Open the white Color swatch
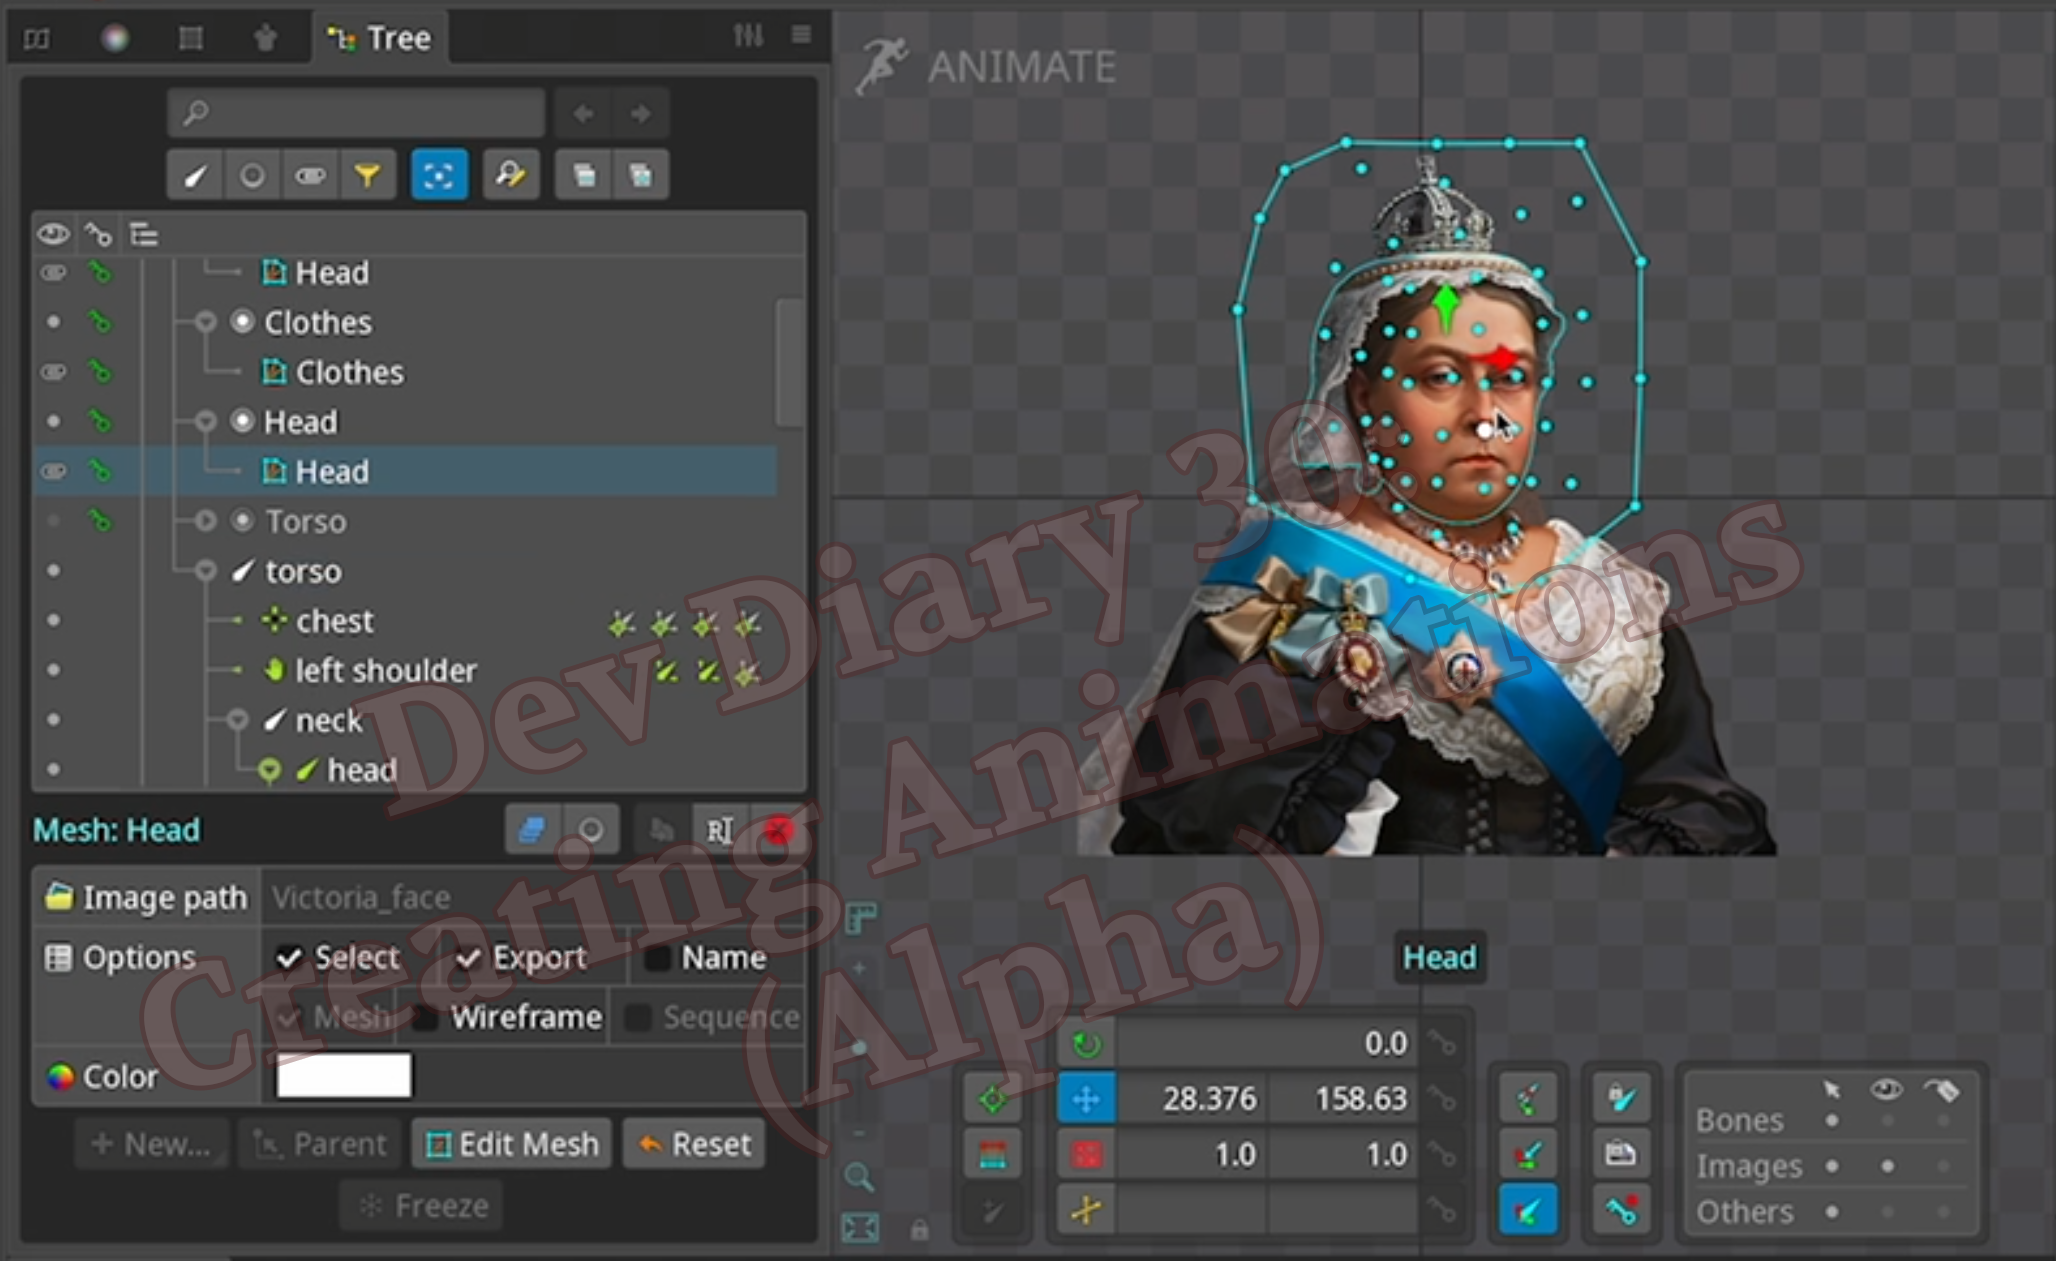 (344, 1076)
